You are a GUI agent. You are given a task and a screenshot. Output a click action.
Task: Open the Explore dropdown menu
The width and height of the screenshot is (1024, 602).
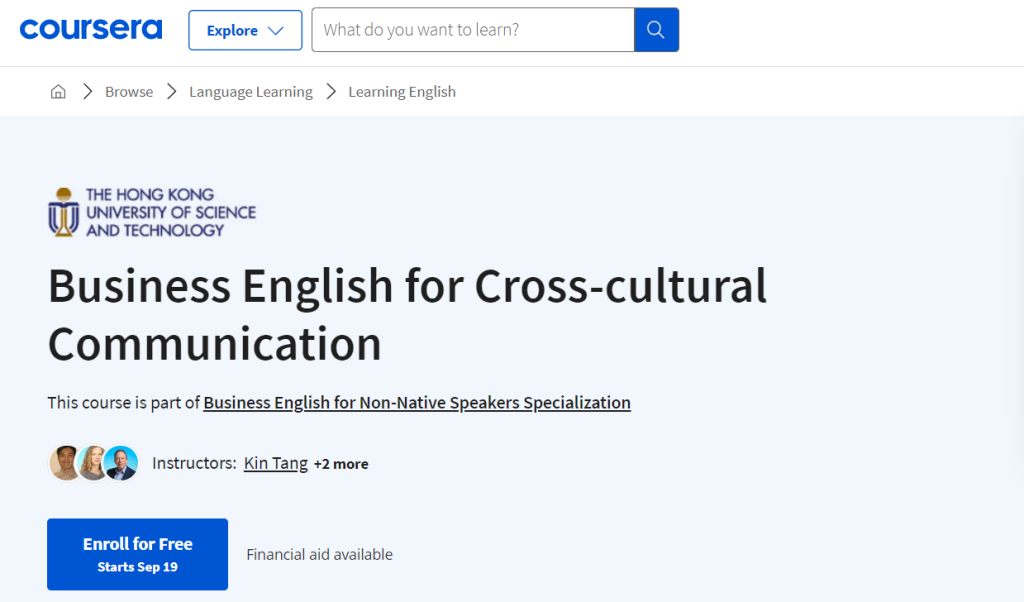coord(245,30)
